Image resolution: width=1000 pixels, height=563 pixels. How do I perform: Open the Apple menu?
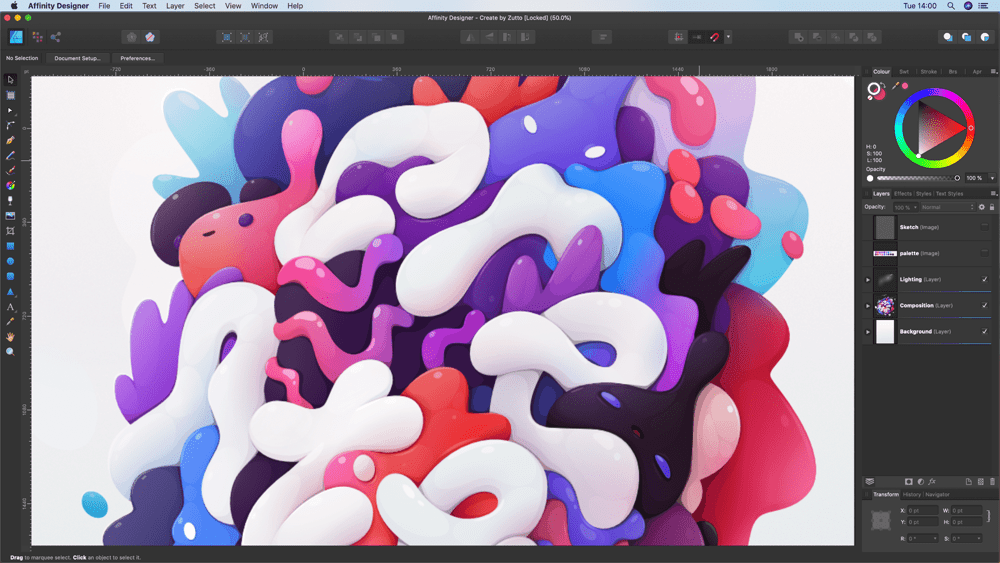point(14,6)
